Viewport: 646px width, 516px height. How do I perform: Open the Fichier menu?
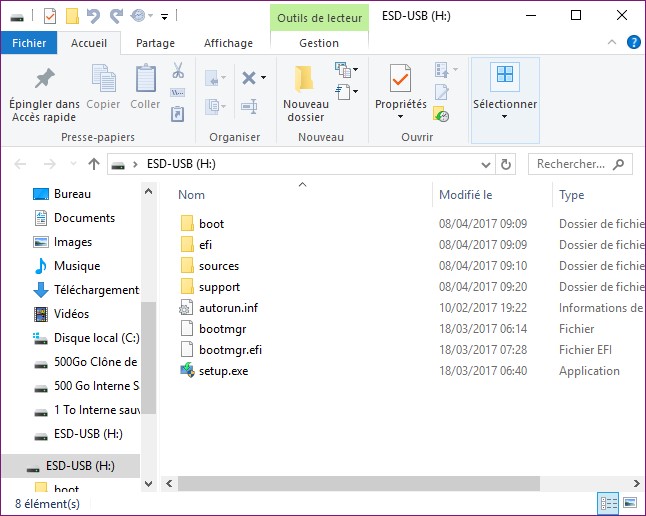click(x=29, y=43)
